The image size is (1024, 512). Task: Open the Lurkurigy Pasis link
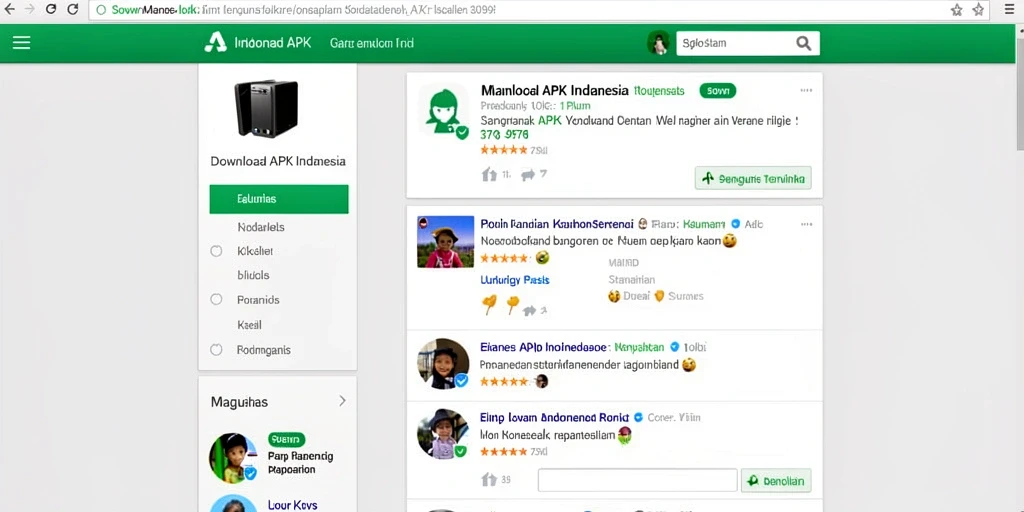tap(515, 280)
